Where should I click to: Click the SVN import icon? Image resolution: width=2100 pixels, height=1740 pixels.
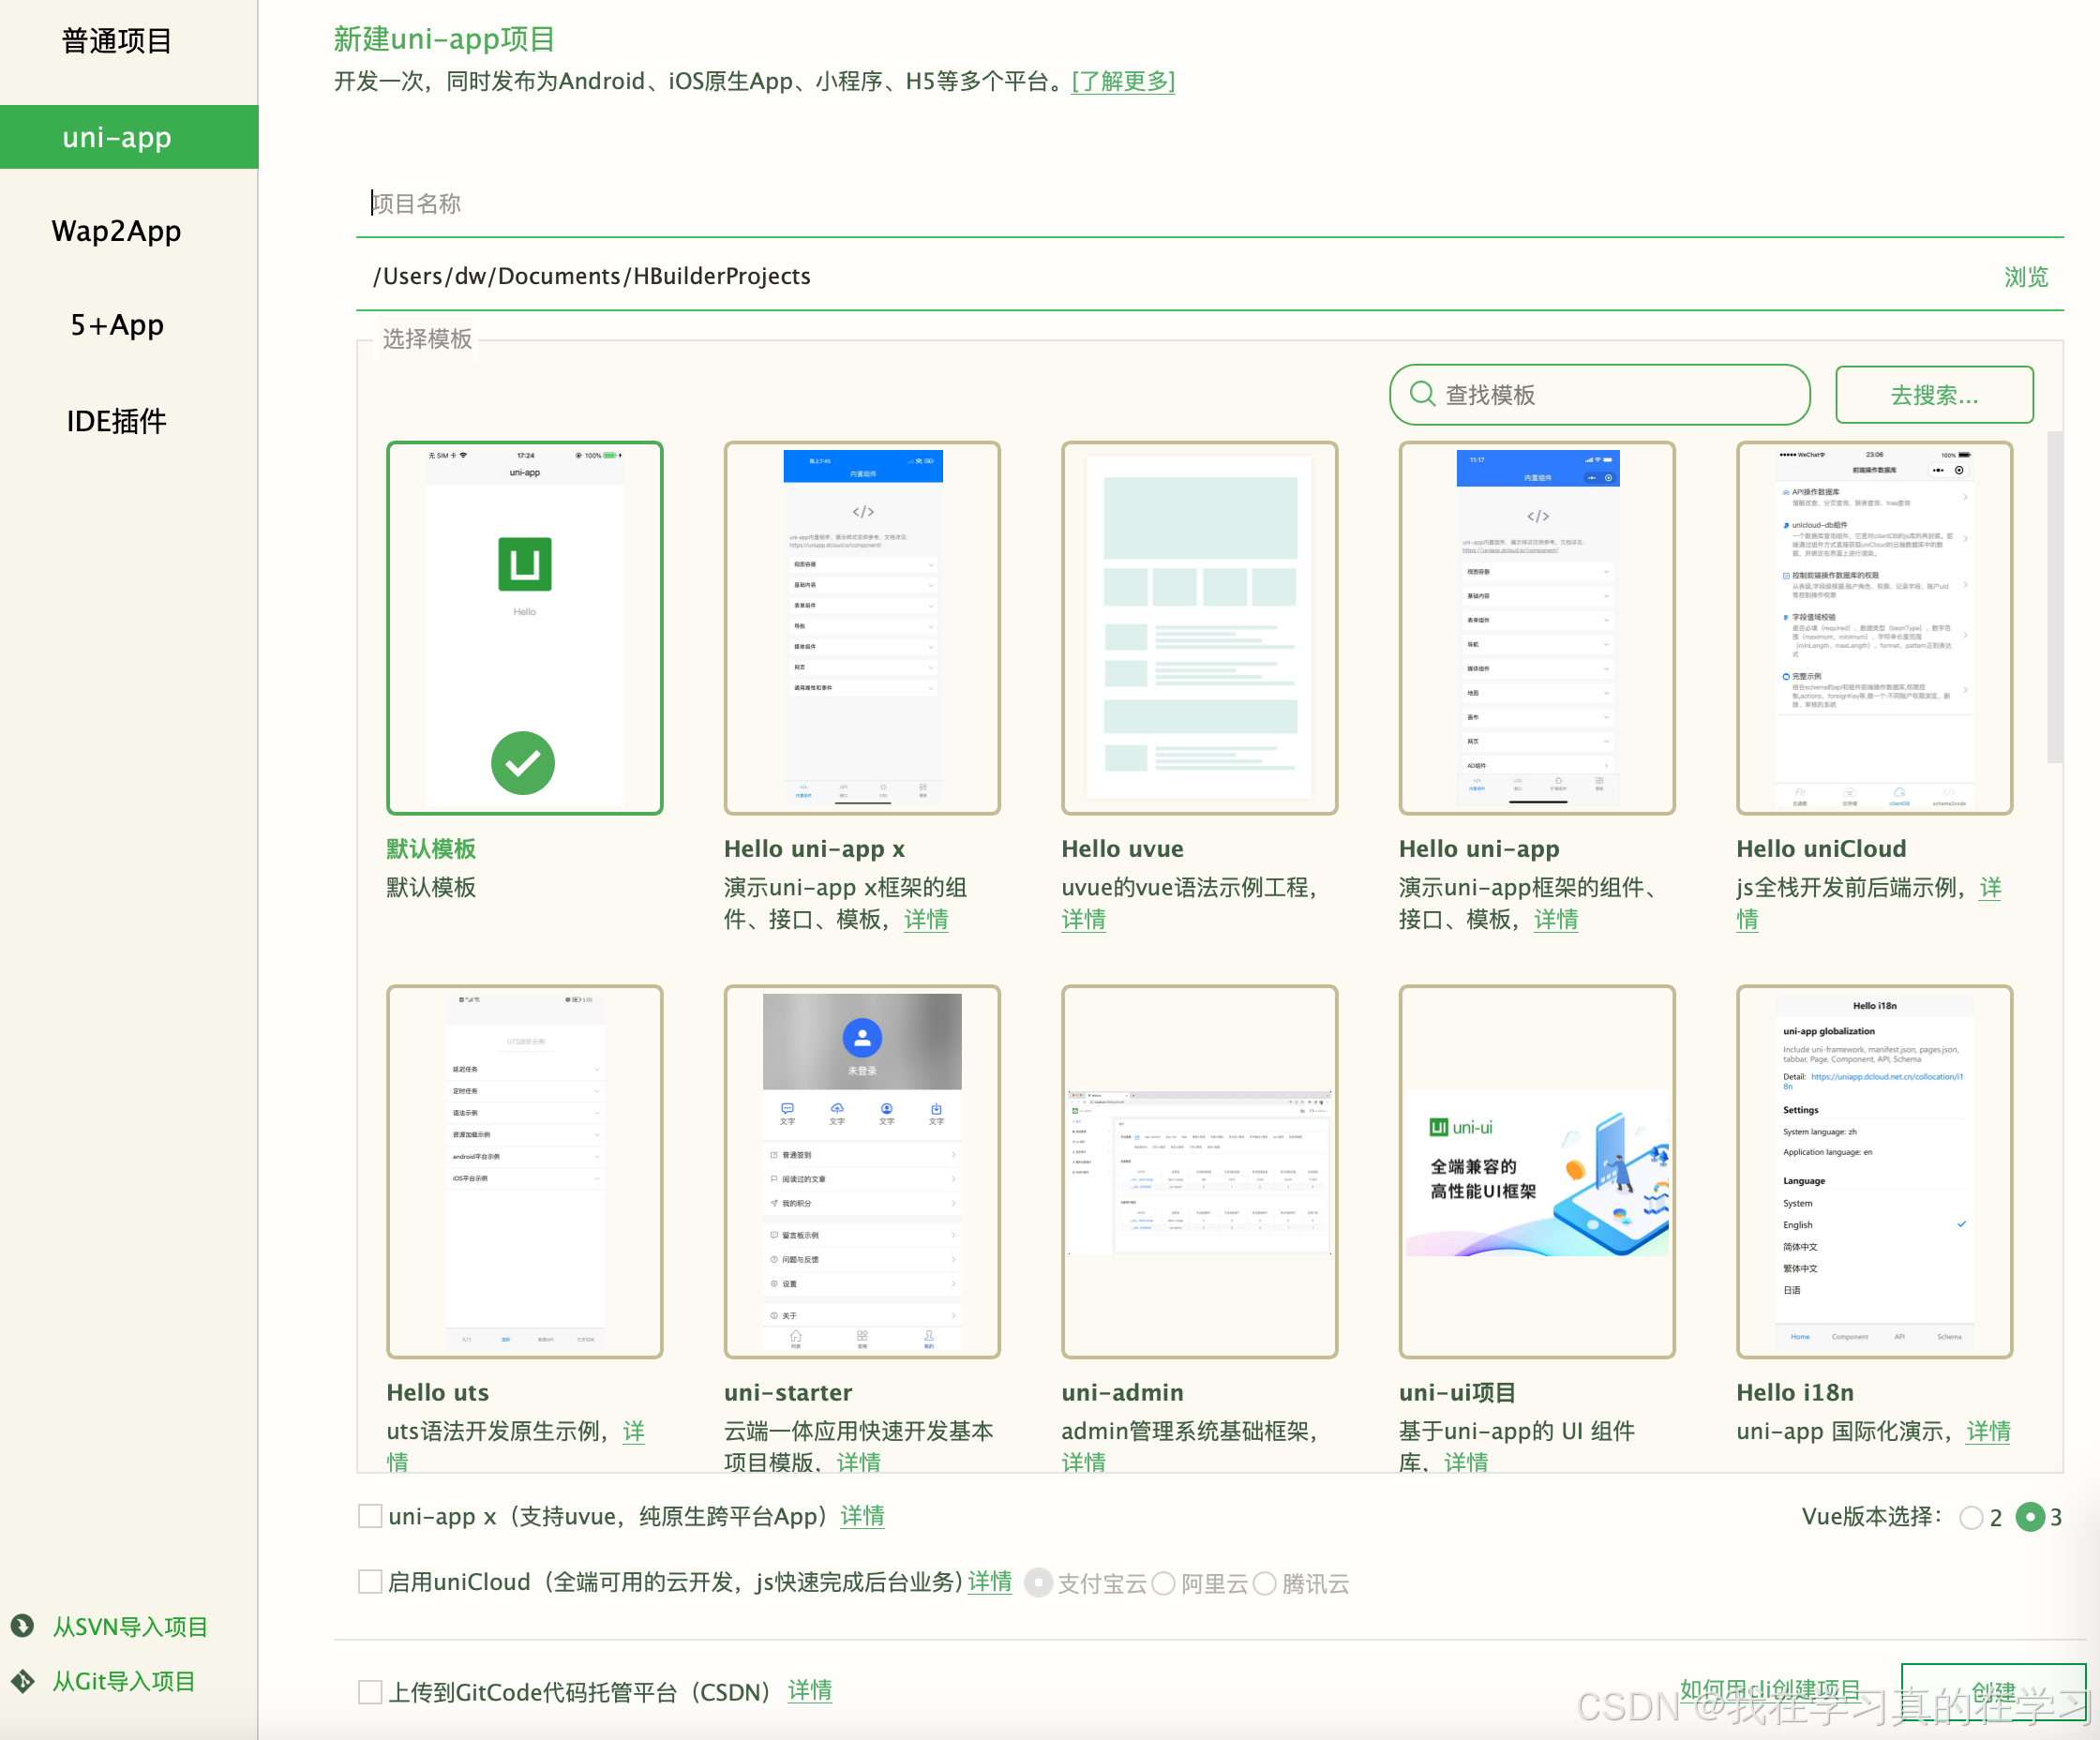pos(22,1626)
